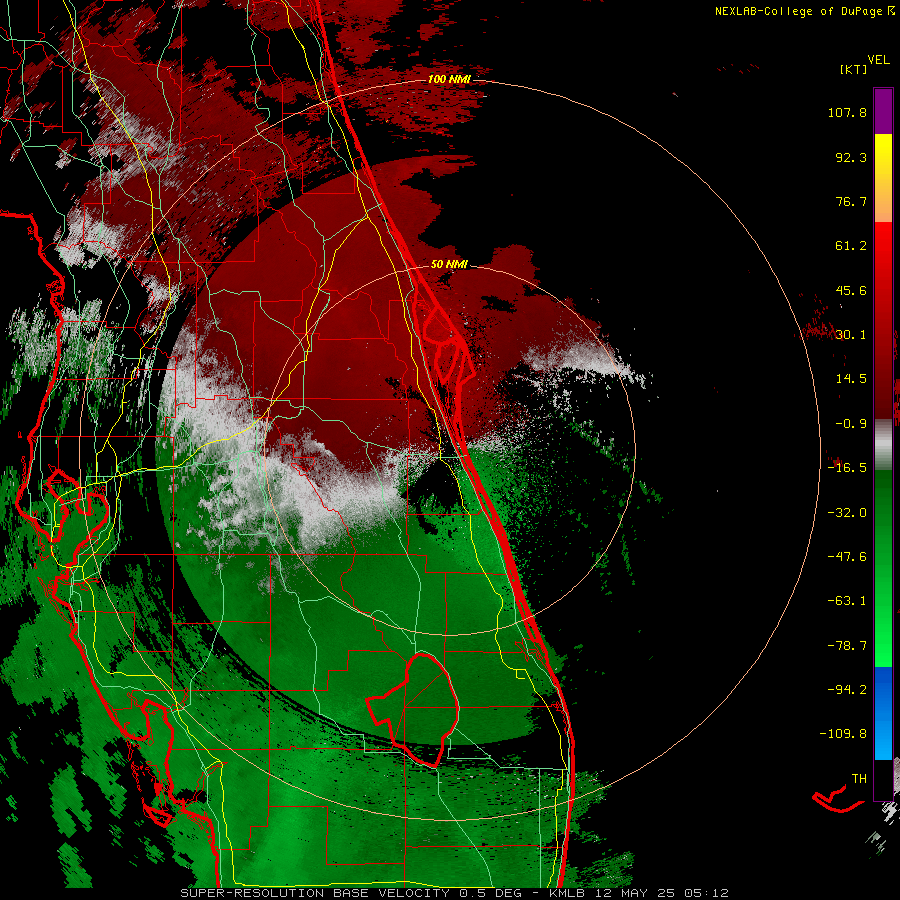Select the -47.6 velocity scale value
Image resolution: width=900 pixels, height=900 pixels.
(x=847, y=557)
